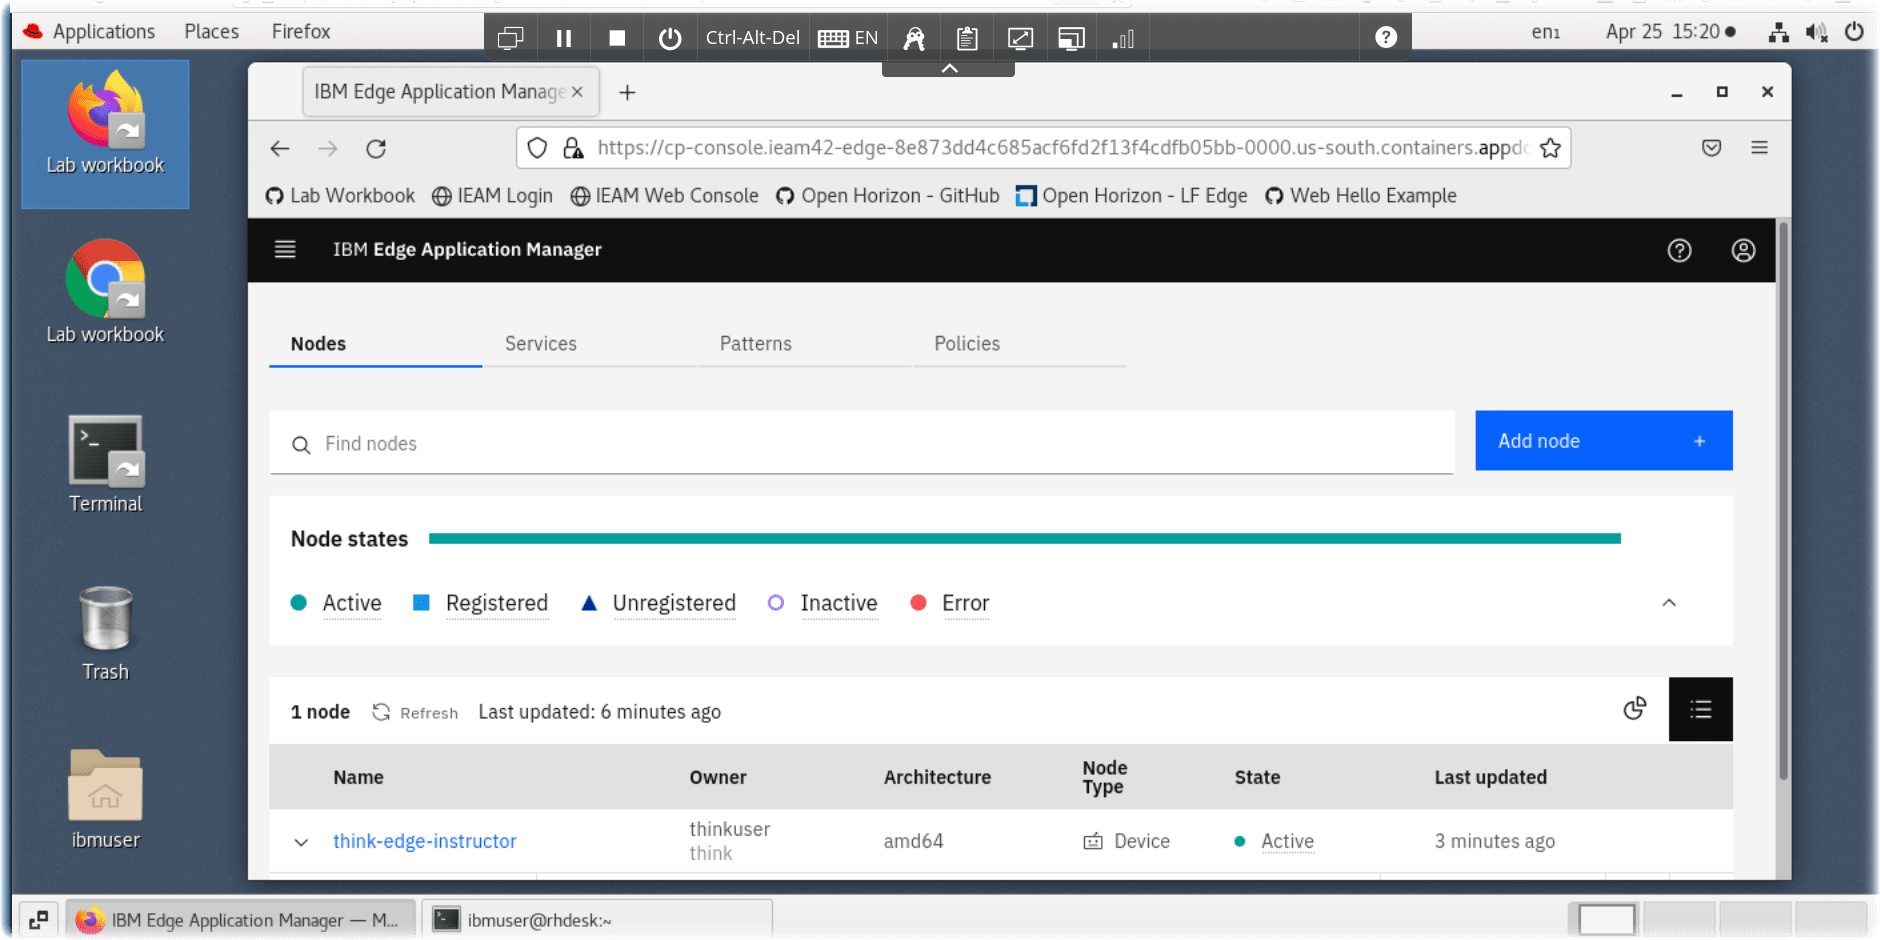Click the site security lock icon
This screenshot has width=1880, height=940.
[x=573, y=148]
